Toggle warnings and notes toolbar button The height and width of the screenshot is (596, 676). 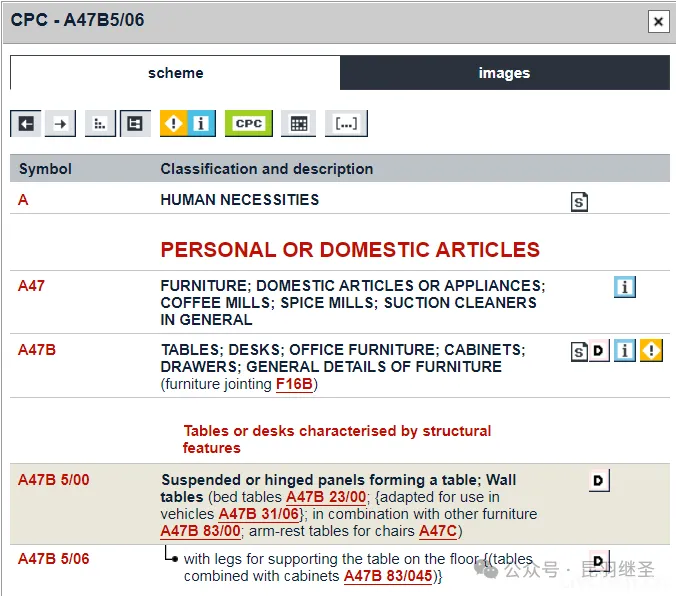tap(187, 123)
